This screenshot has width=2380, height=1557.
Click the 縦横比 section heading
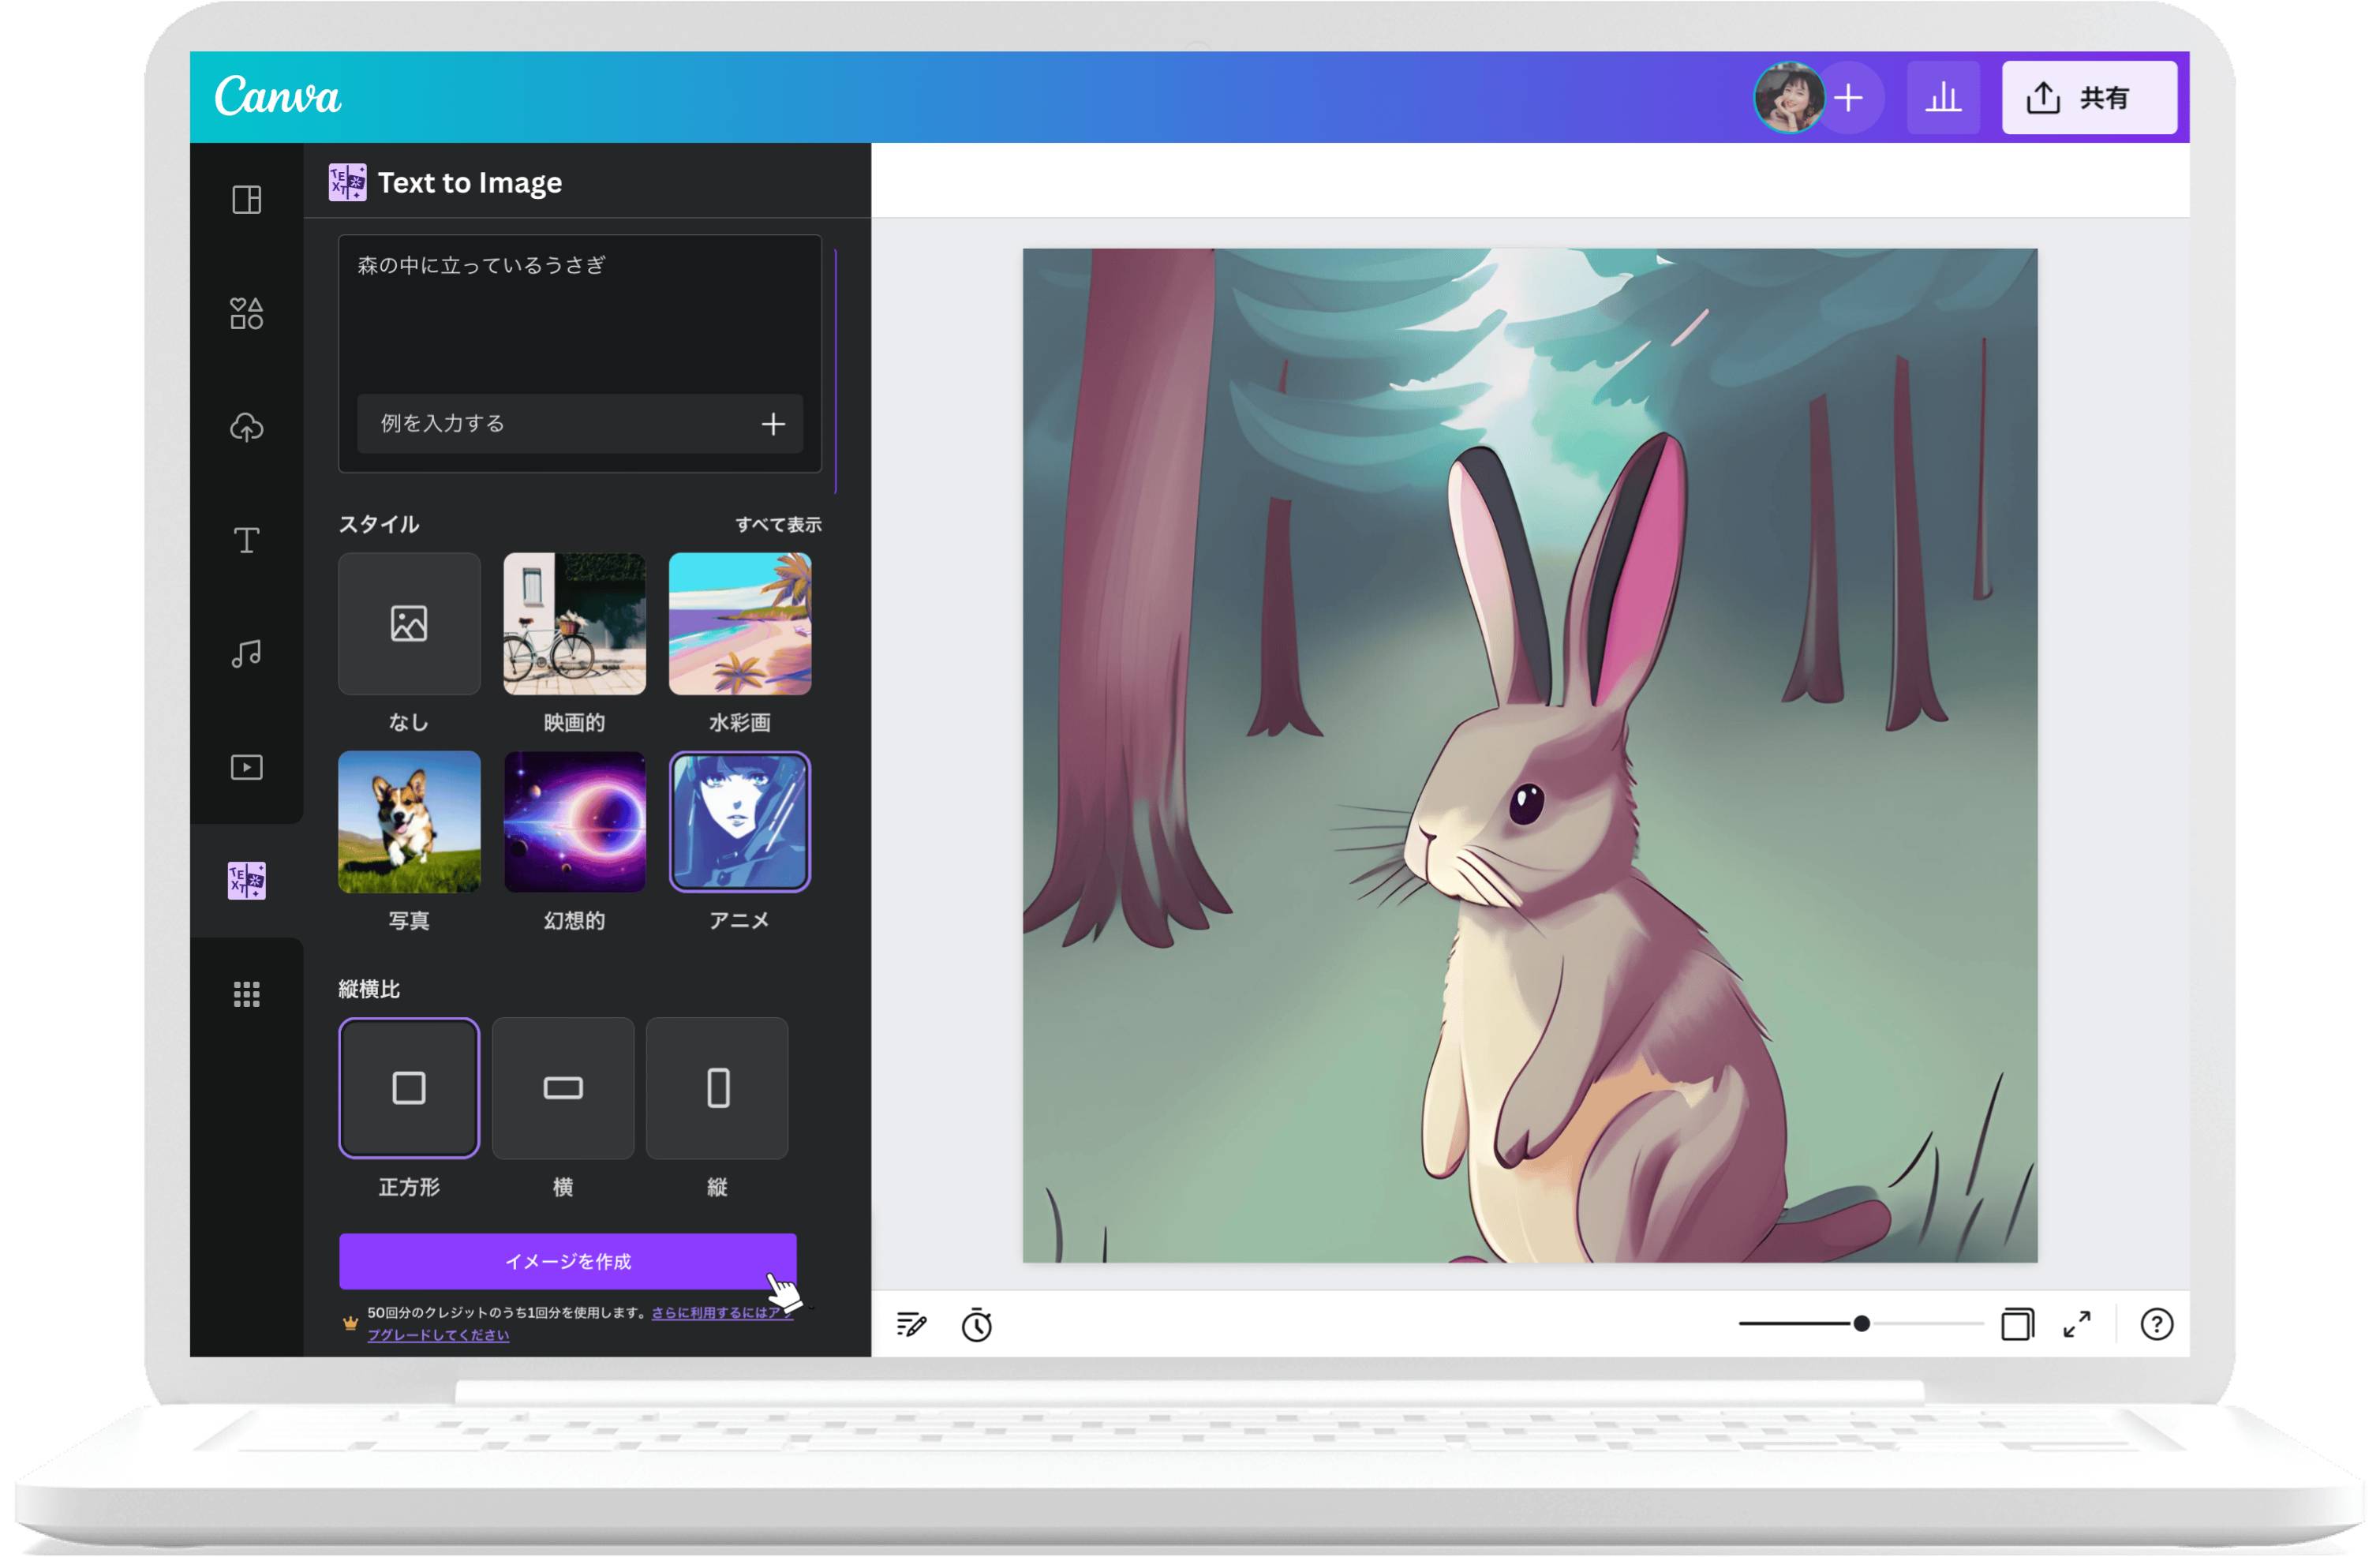tap(369, 990)
